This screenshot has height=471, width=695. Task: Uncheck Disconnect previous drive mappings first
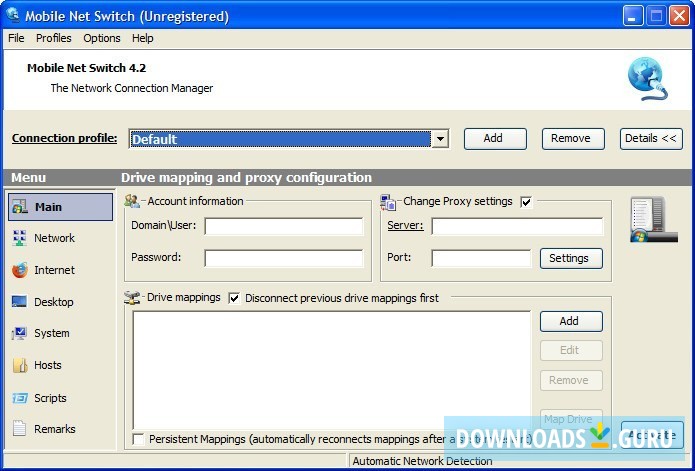(234, 298)
